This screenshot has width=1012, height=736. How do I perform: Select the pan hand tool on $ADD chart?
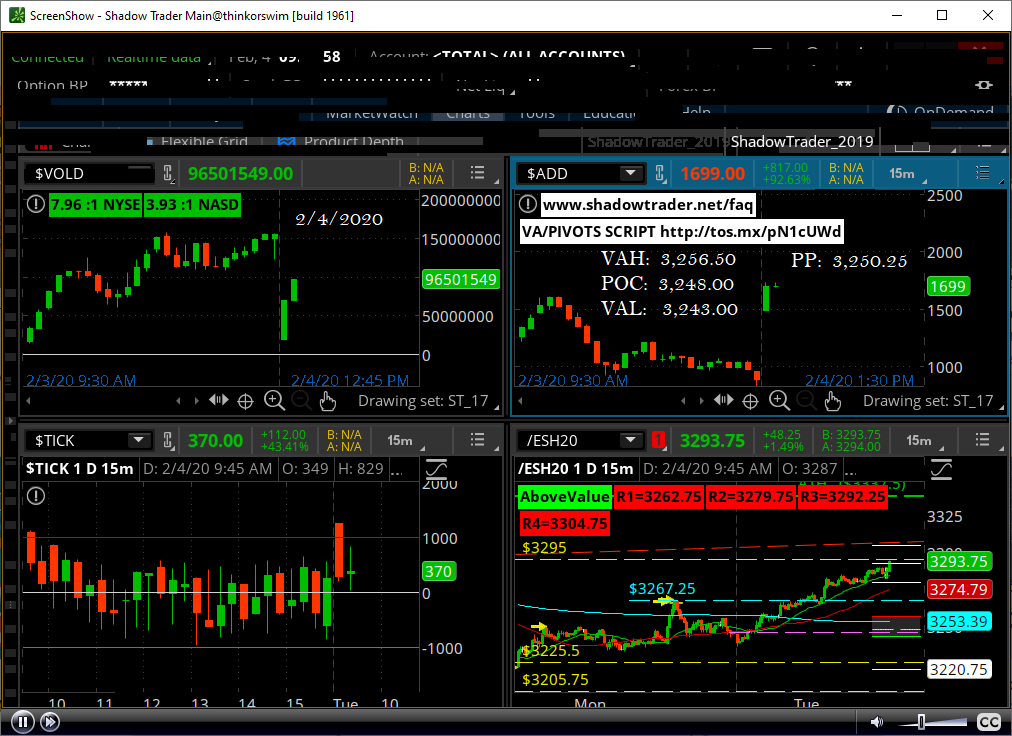pyautogui.click(x=833, y=401)
